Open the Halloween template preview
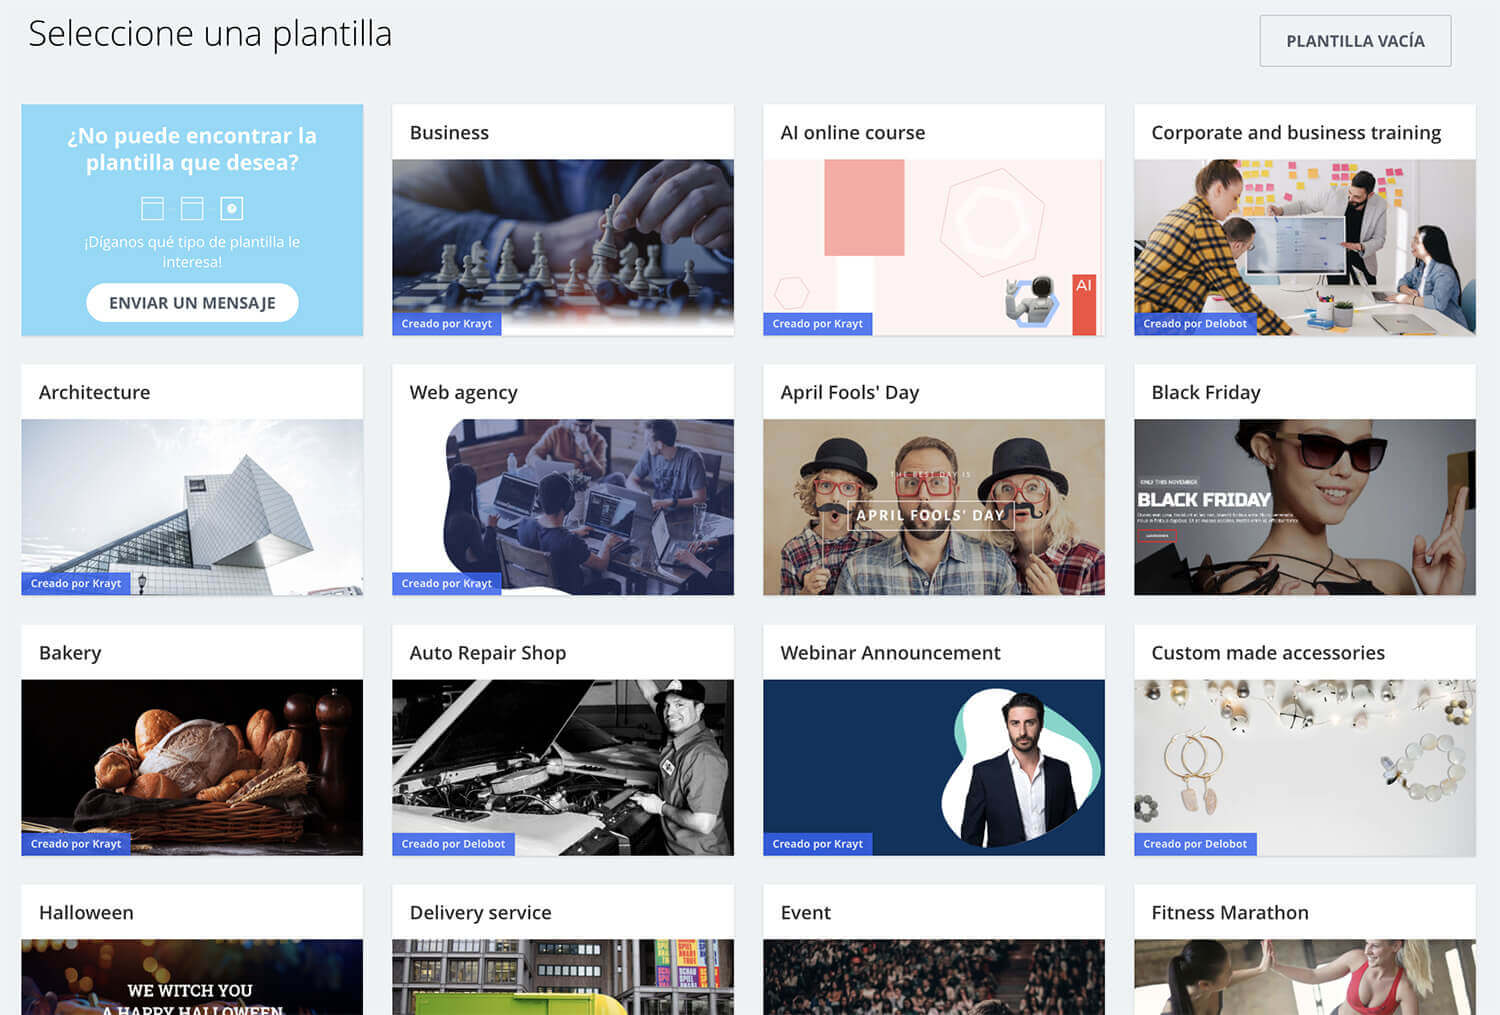The width and height of the screenshot is (1500, 1015). pyautogui.click(x=192, y=976)
